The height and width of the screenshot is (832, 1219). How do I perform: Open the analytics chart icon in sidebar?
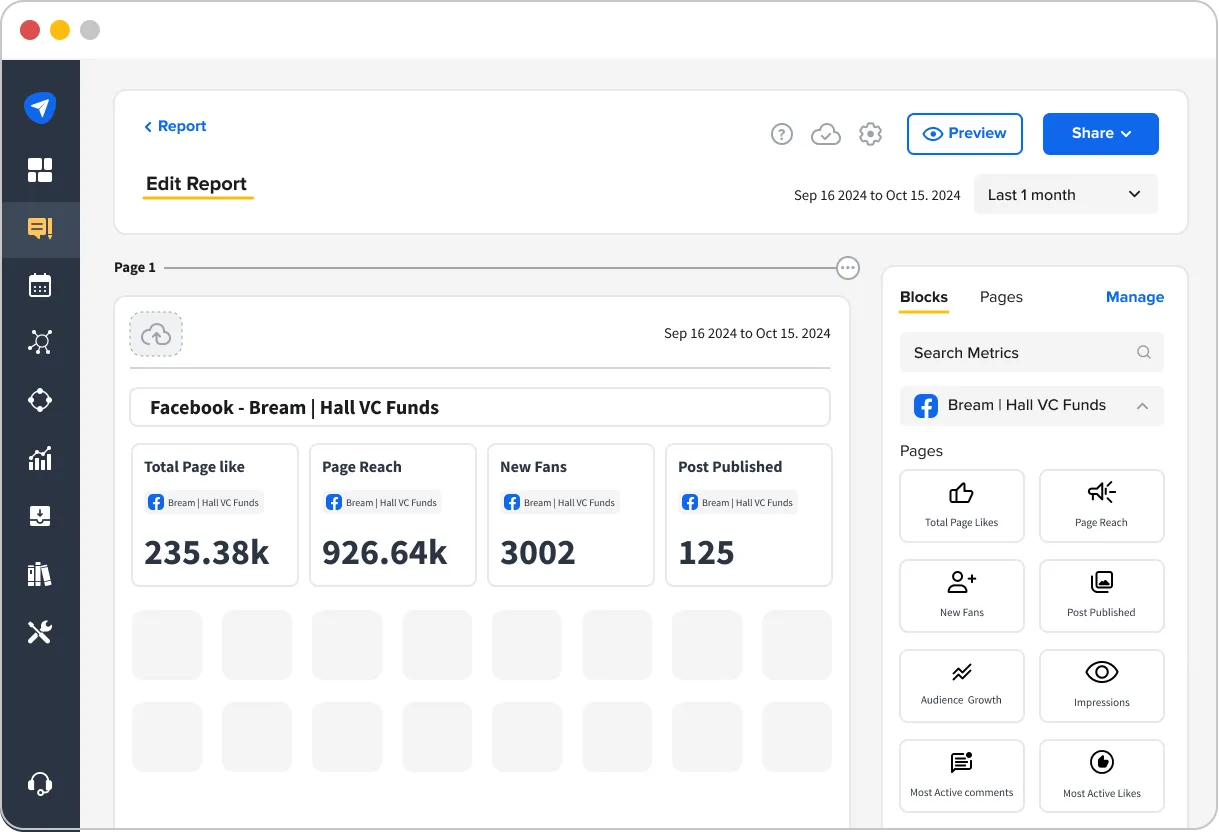click(41, 458)
